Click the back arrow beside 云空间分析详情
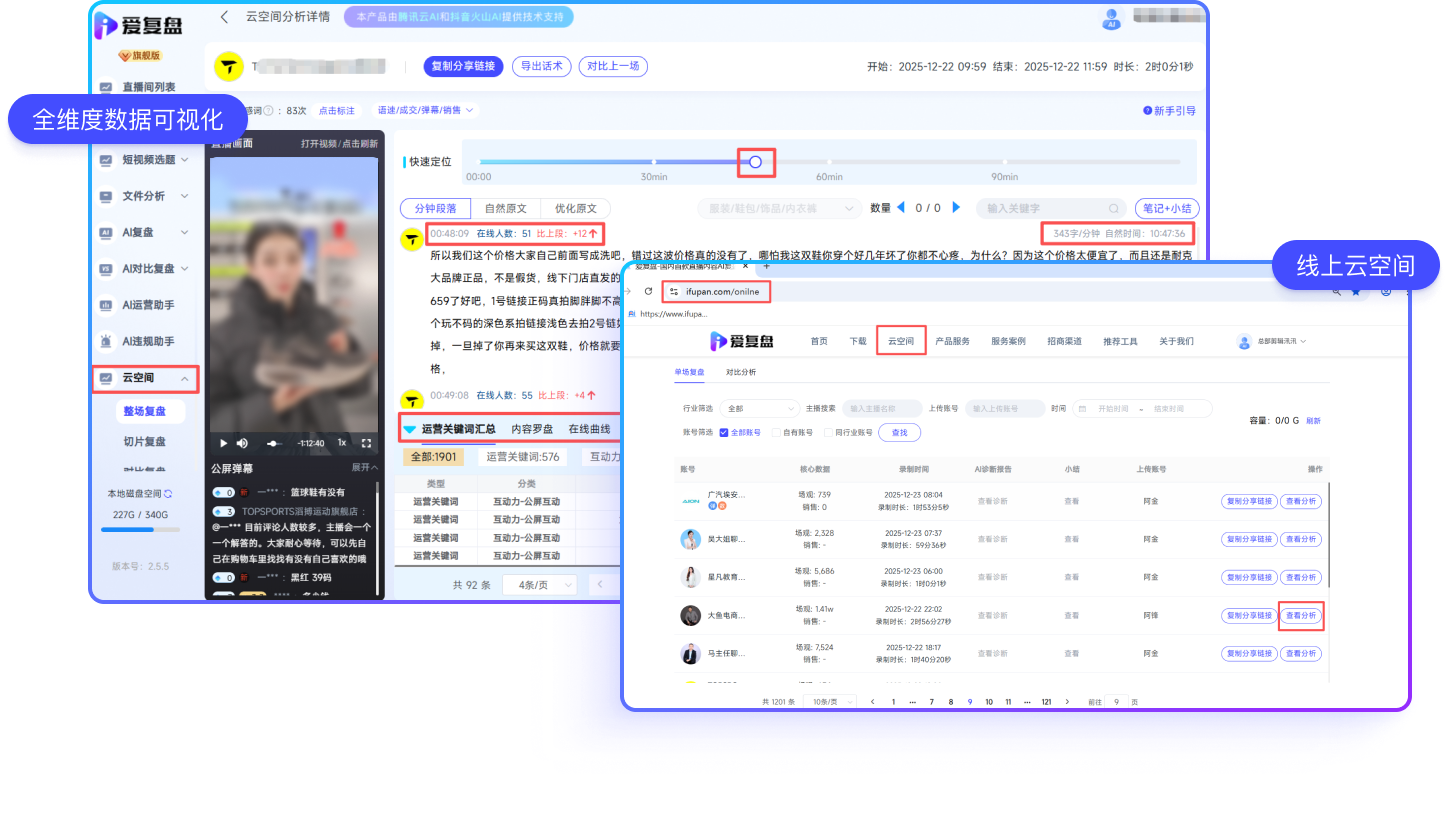The height and width of the screenshot is (836, 1448). click(x=224, y=17)
